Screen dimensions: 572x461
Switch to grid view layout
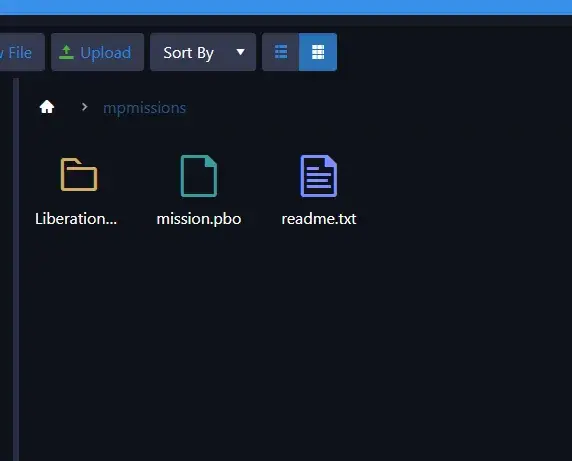tap(318, 52)
